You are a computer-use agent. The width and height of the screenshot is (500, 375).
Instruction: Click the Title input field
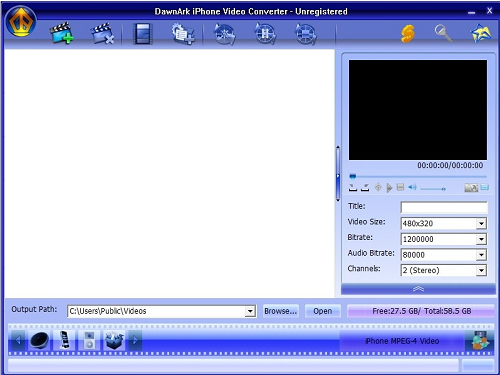[444, 207]
